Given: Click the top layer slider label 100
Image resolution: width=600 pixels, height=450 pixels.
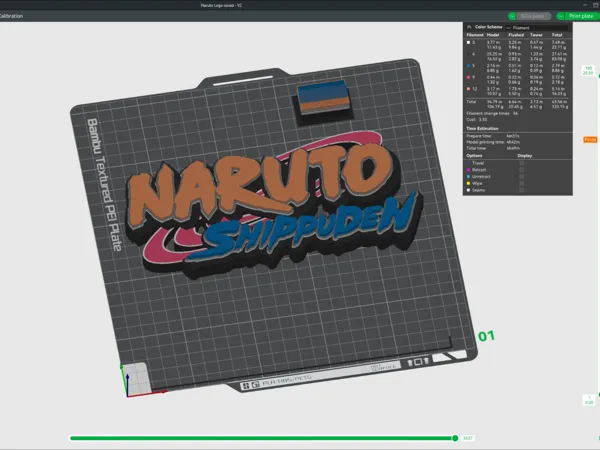Looking at the screenshot, I should (589, 70).
